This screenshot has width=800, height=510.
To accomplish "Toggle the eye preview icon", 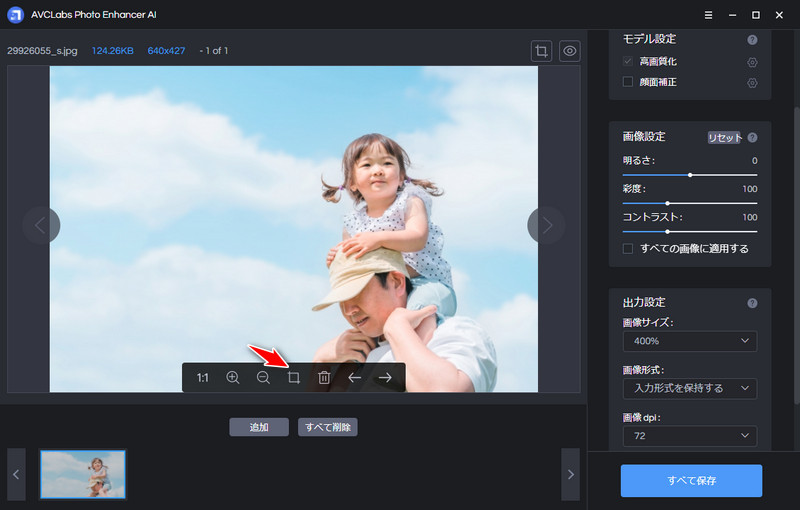I will 569,51.
